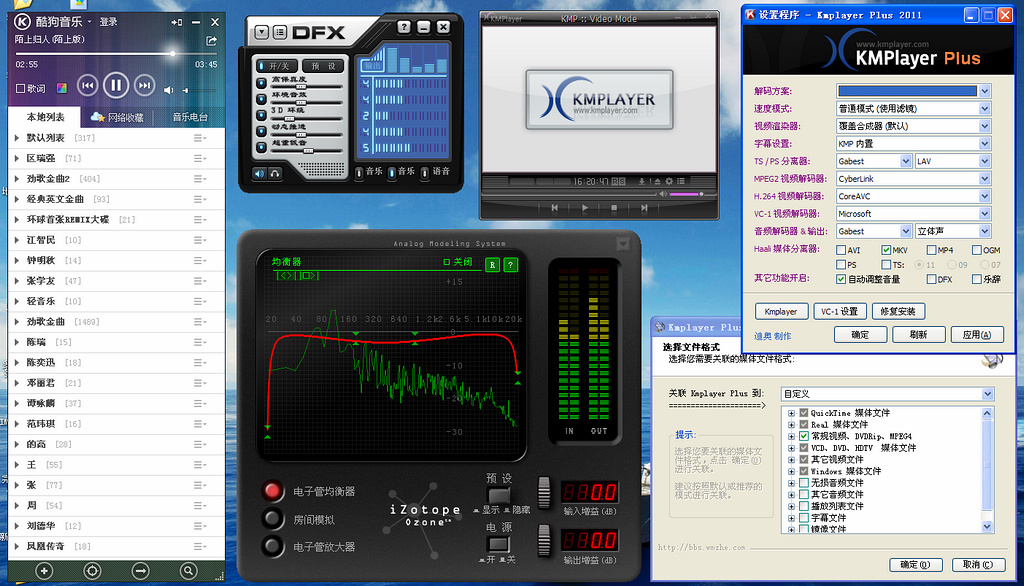The image size is (1024, 586).
Task: Enable the 歌词 lyrics checkbox
Action: 21,89
